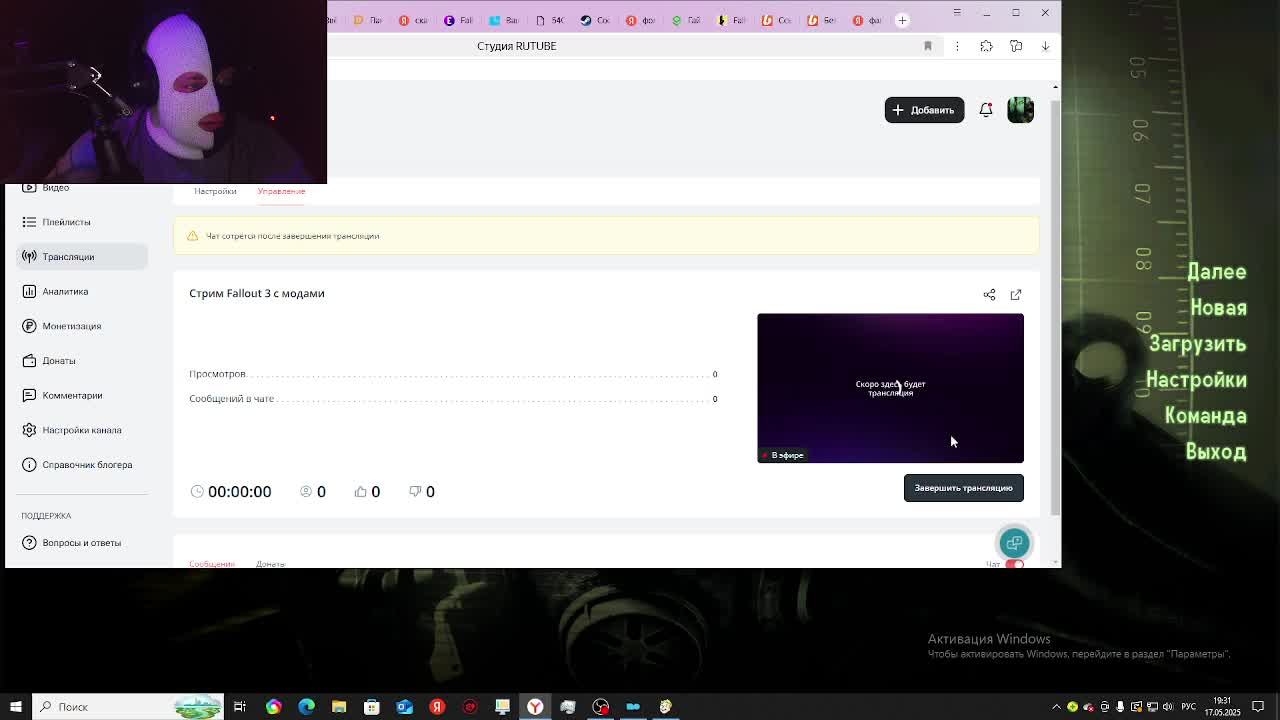Open the Настройки tab
Screen dimensions: 1280x720
click(x=215, y=191)
